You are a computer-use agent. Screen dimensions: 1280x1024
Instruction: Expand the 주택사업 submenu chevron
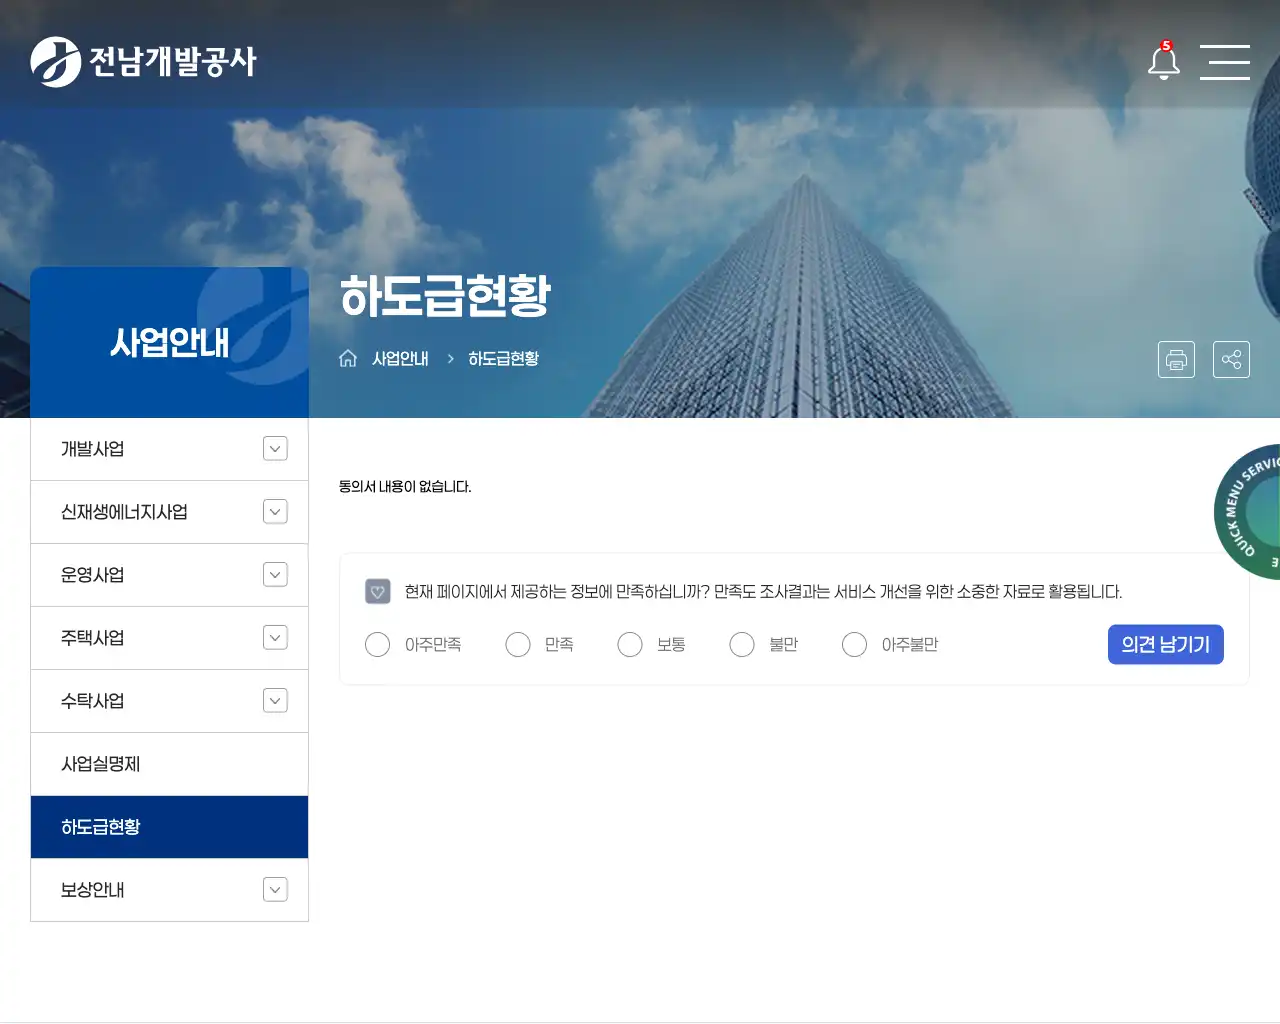click(275, 638)
